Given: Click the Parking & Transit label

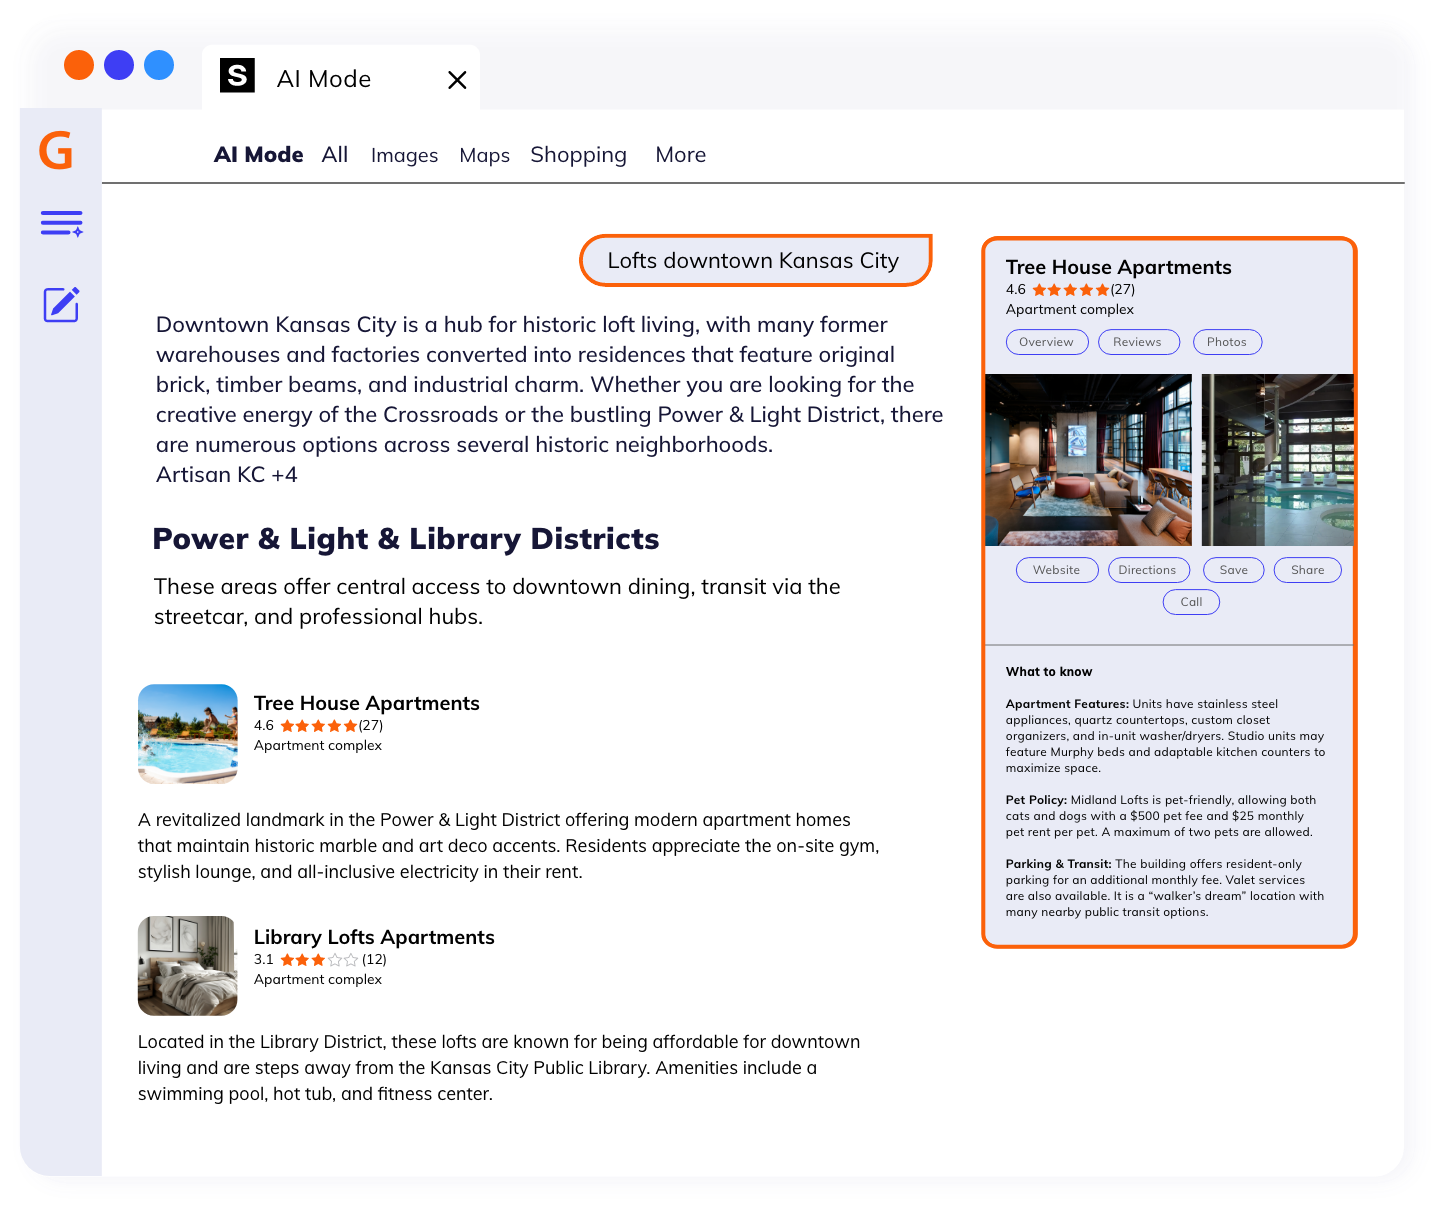Looking at the screenshot, I should tap(1059, 864).
